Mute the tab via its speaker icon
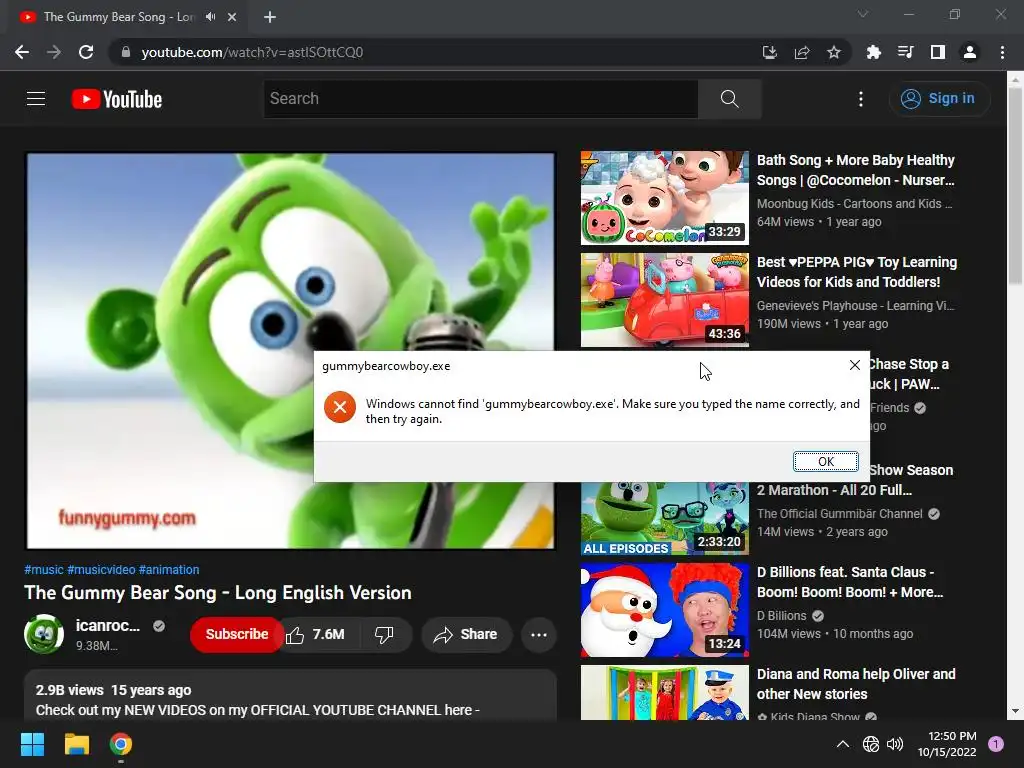 (x=210, y=17)
